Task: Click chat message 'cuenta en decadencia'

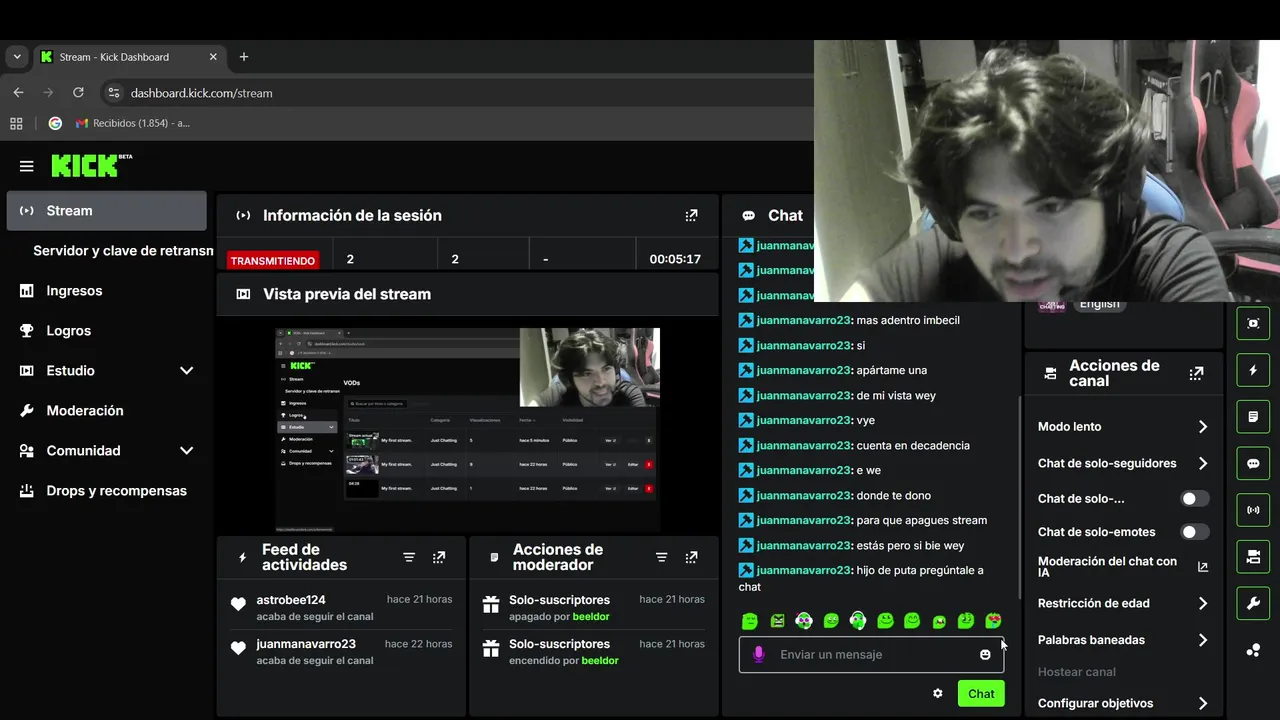Action: tap(913, 445)
